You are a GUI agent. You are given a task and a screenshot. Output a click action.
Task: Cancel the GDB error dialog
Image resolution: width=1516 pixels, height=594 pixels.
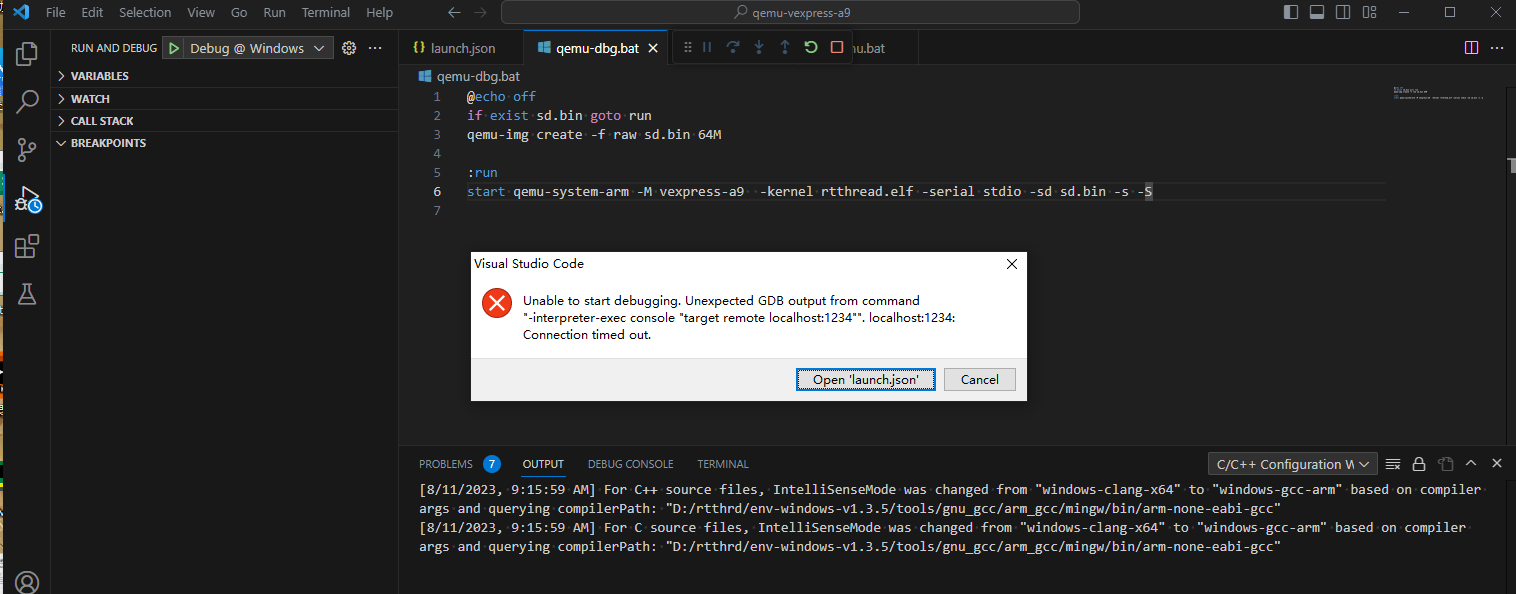coord(979,379)
